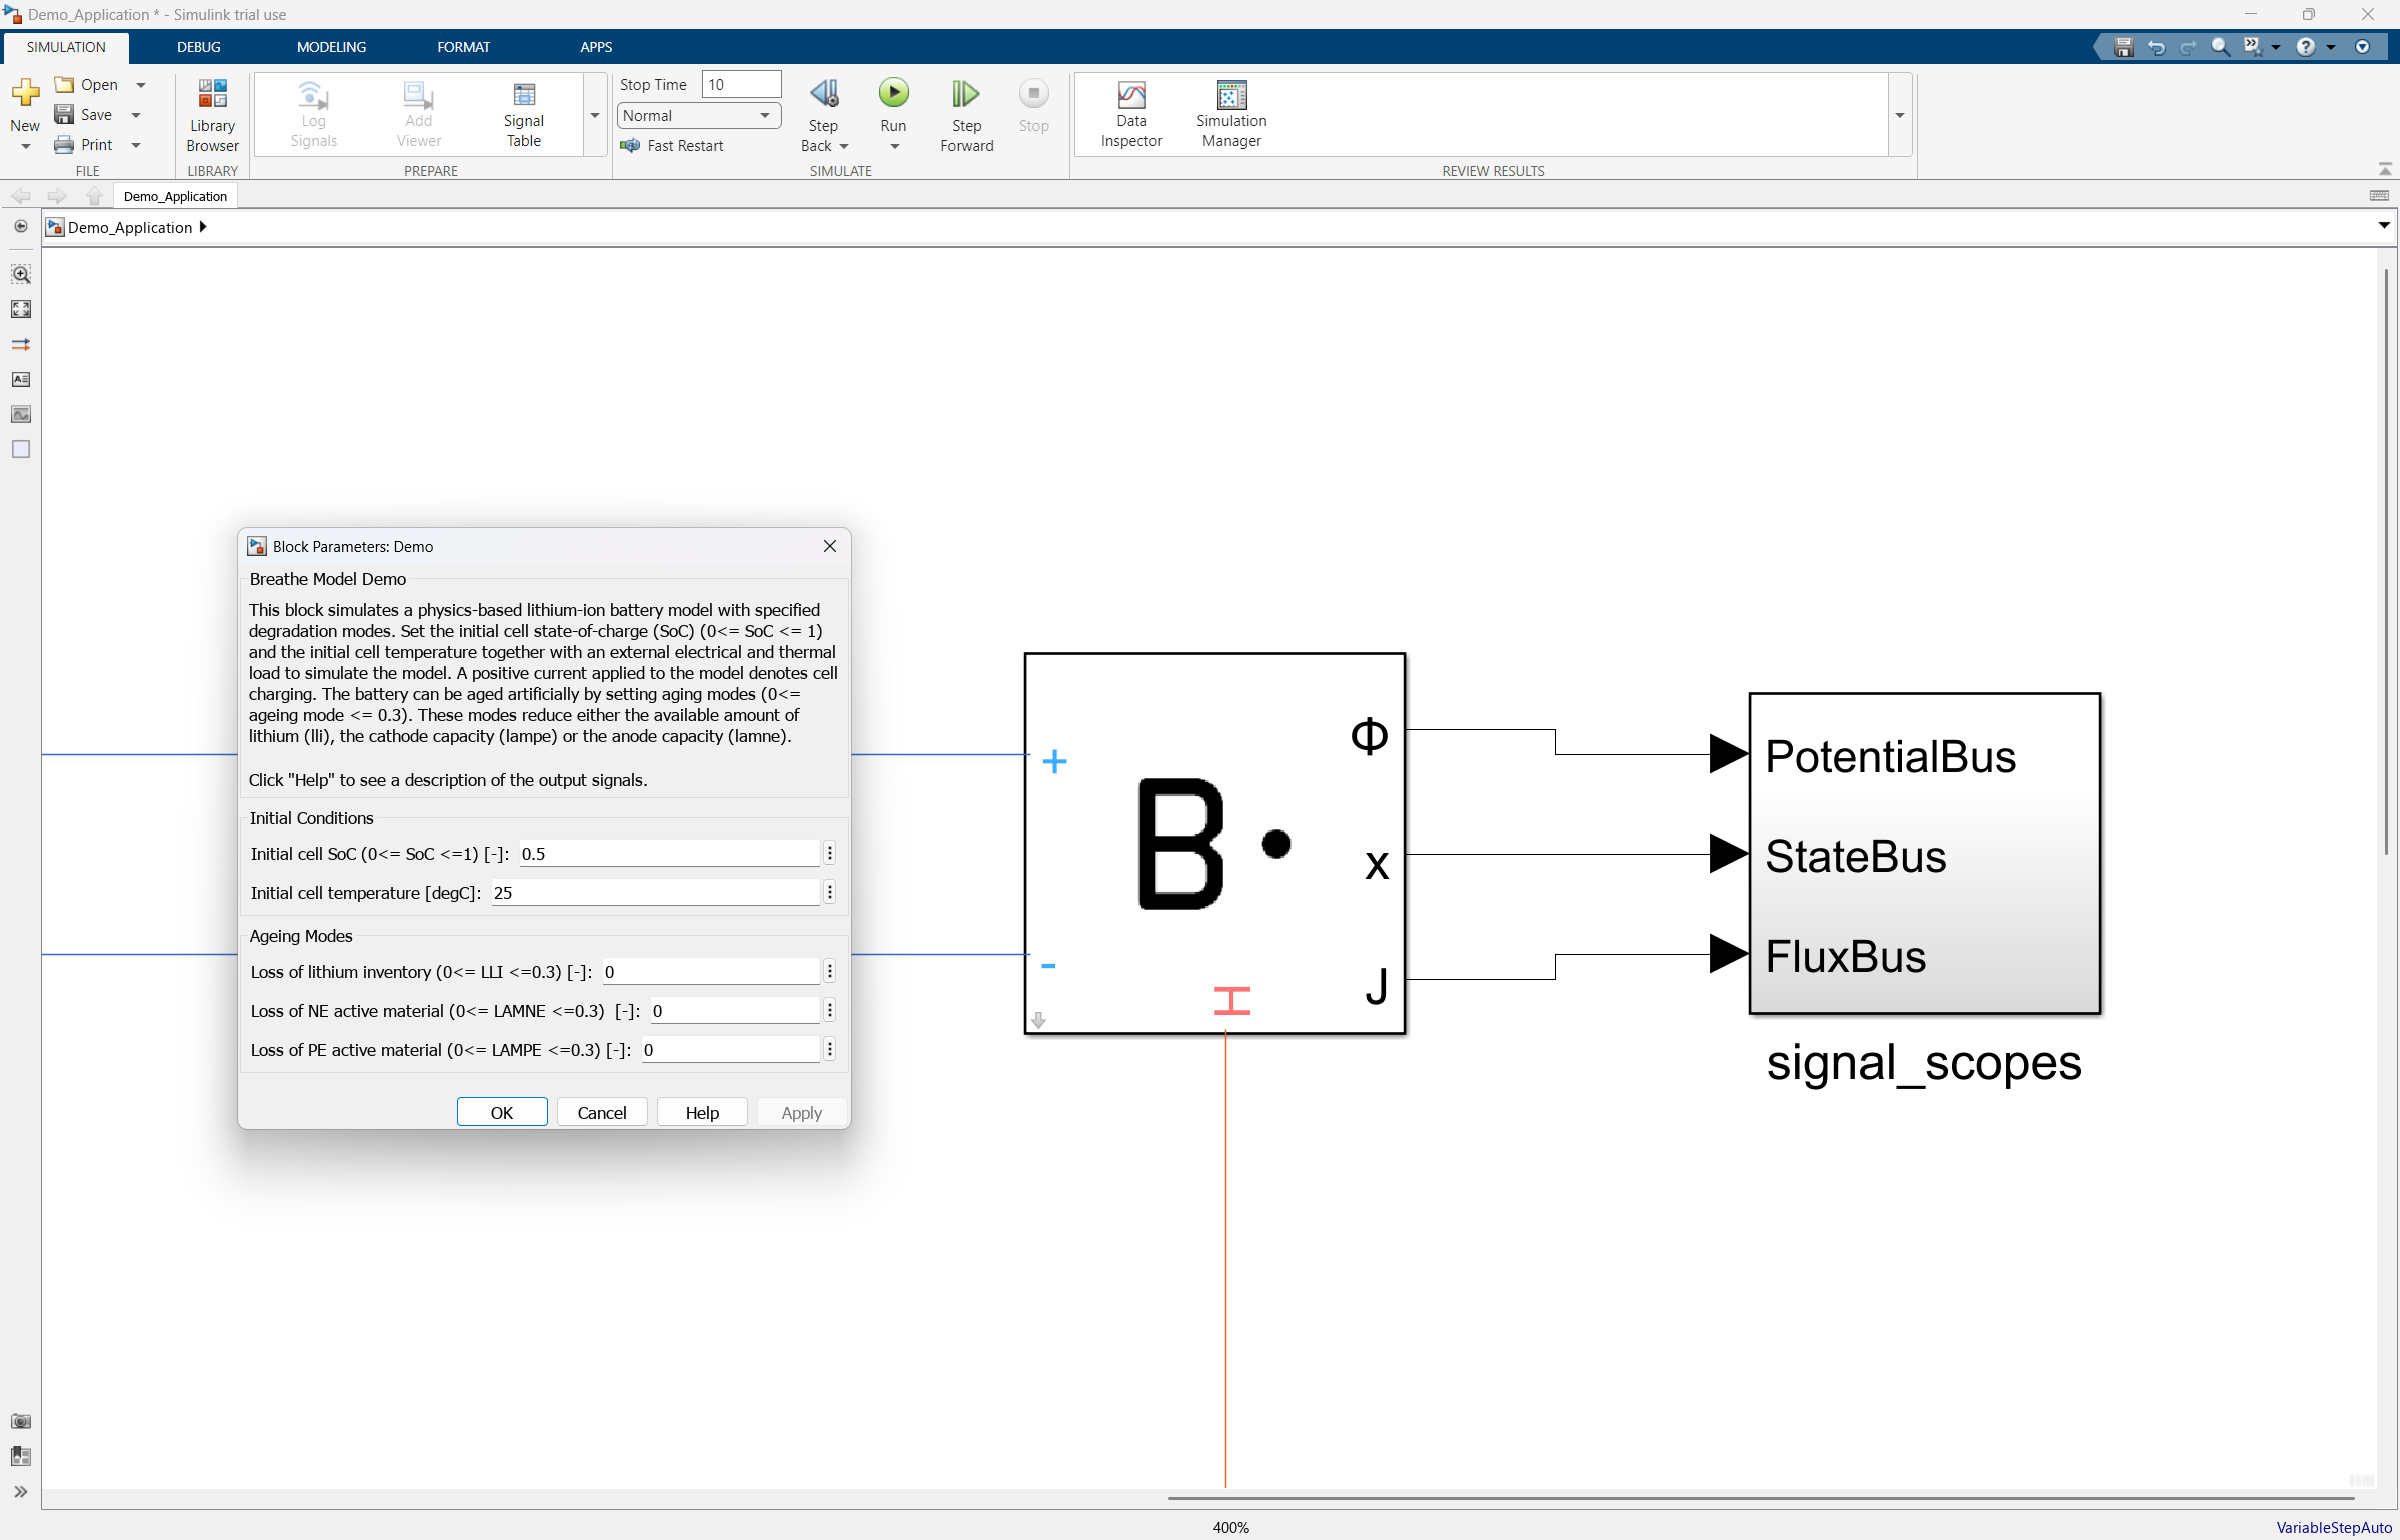Click the Save disk icon in ribbon
The height and width of the screenshot is (1540, 2400).
[x=64, y=114]
